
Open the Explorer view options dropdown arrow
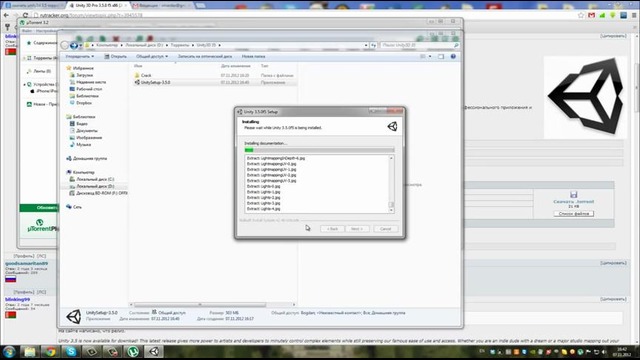pos(430,56)
